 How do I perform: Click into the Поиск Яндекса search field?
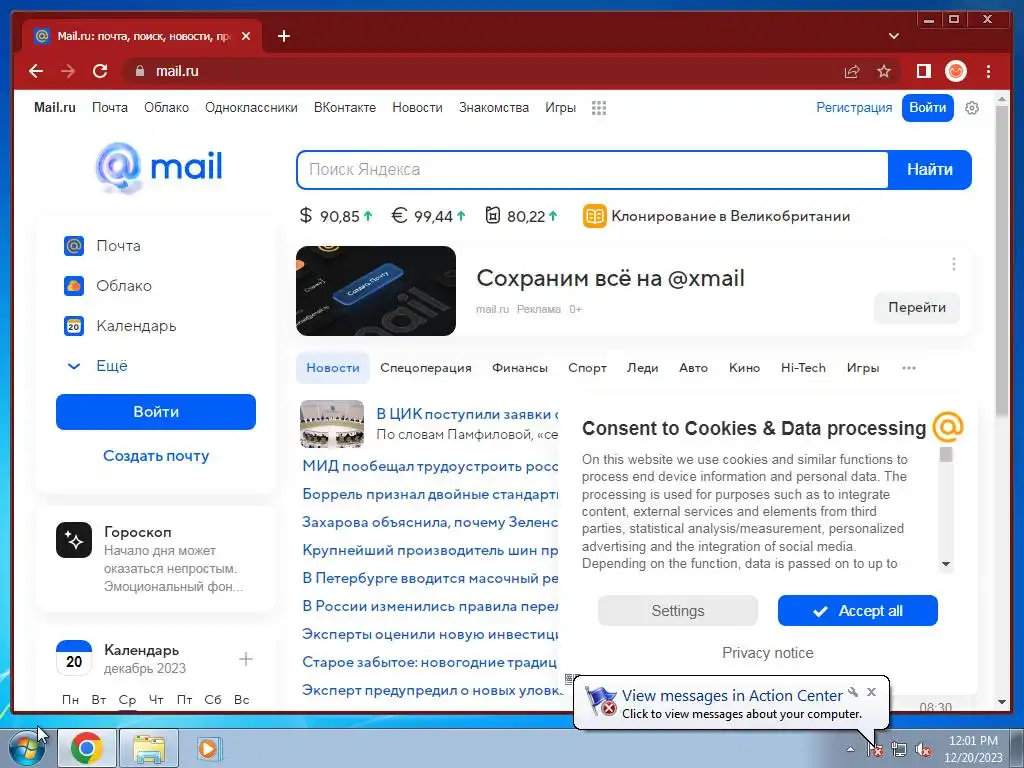pyautogui.click(x=592, y=170)
